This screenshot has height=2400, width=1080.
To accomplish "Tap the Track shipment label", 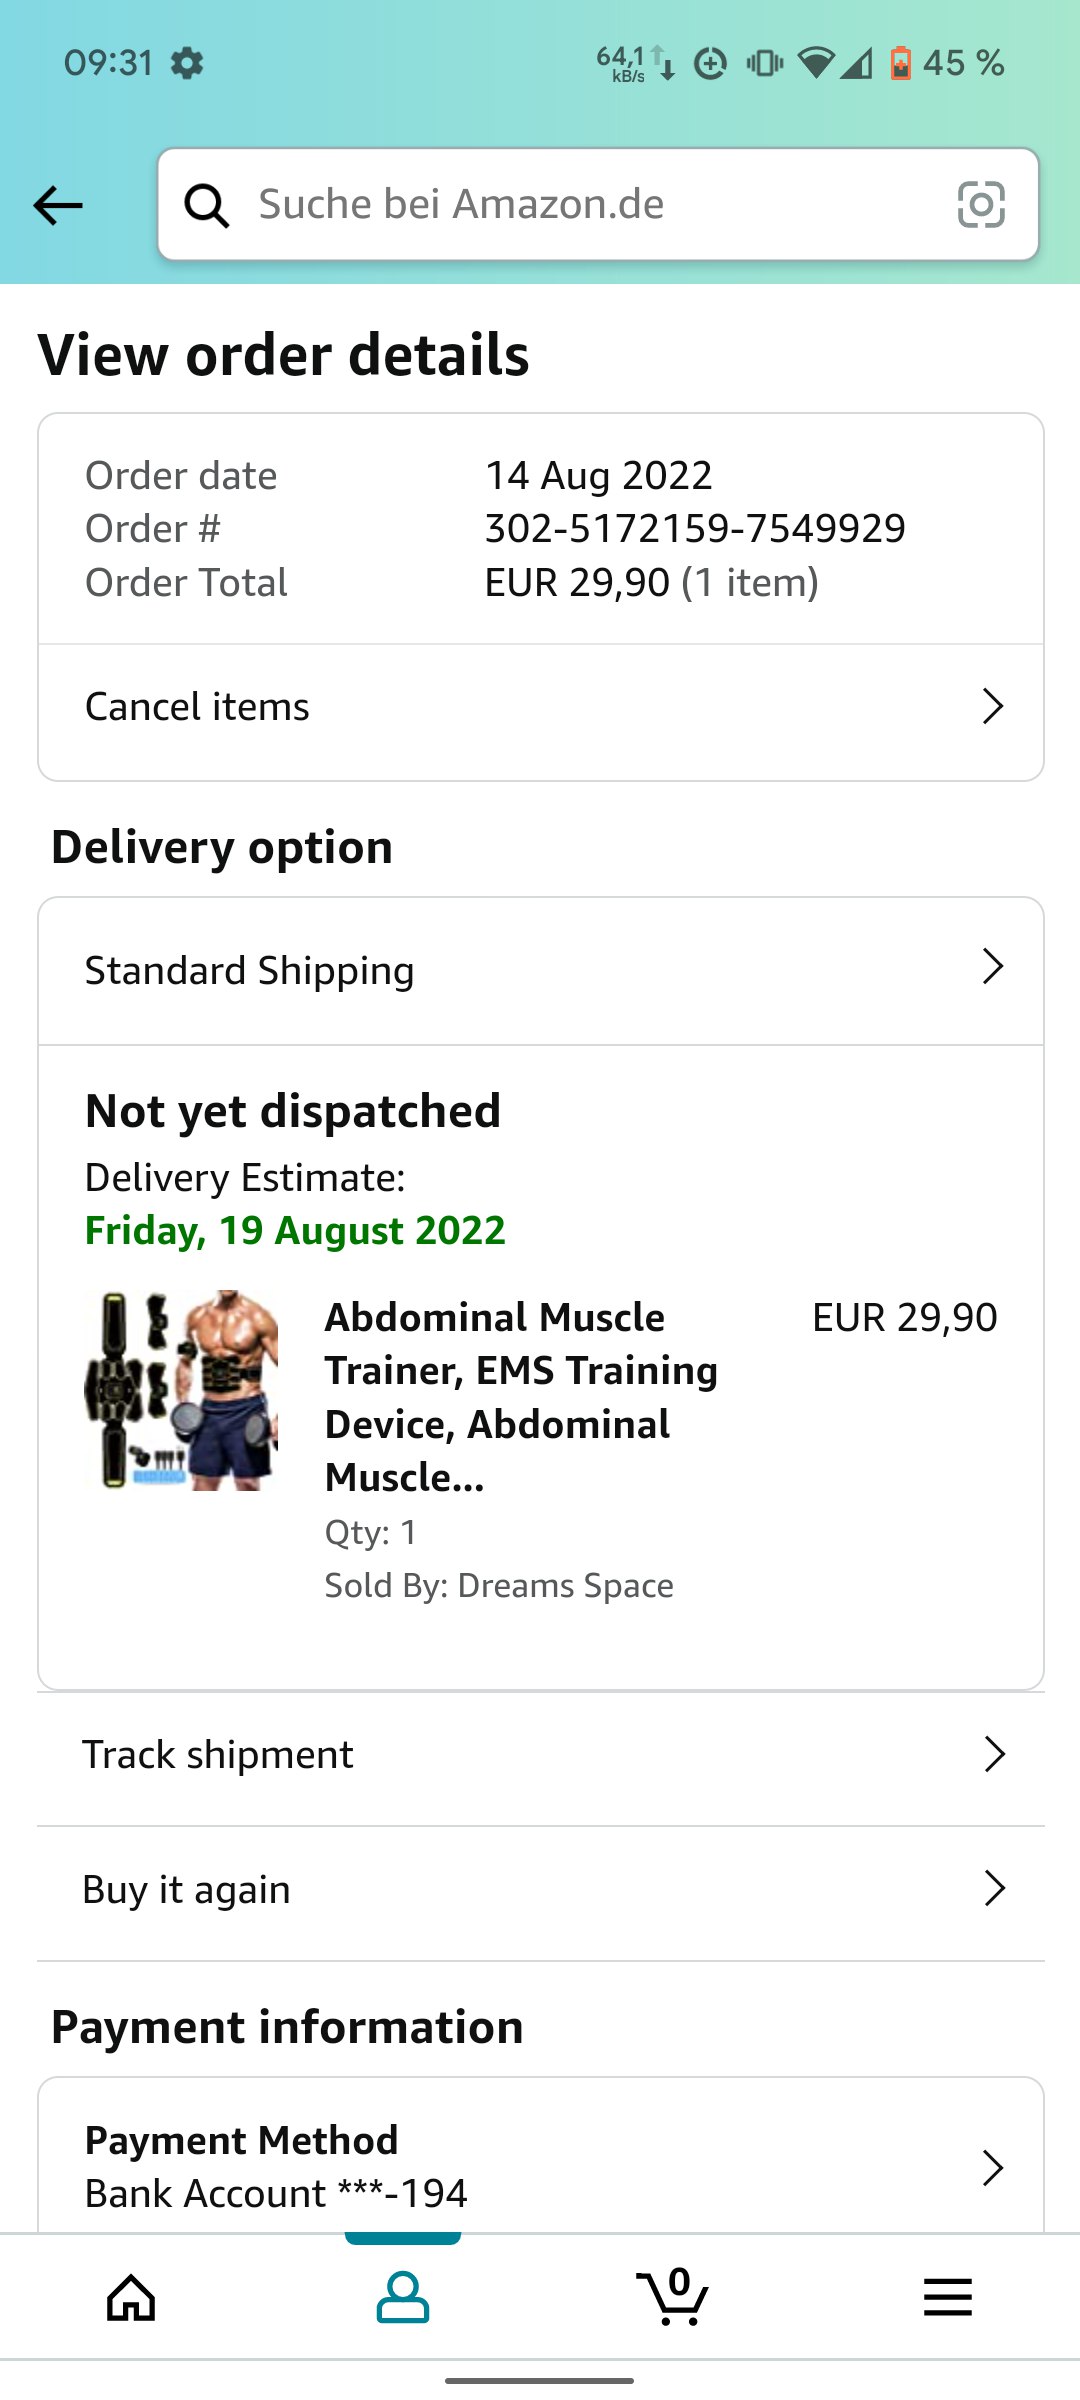I will pos(218,1755).
